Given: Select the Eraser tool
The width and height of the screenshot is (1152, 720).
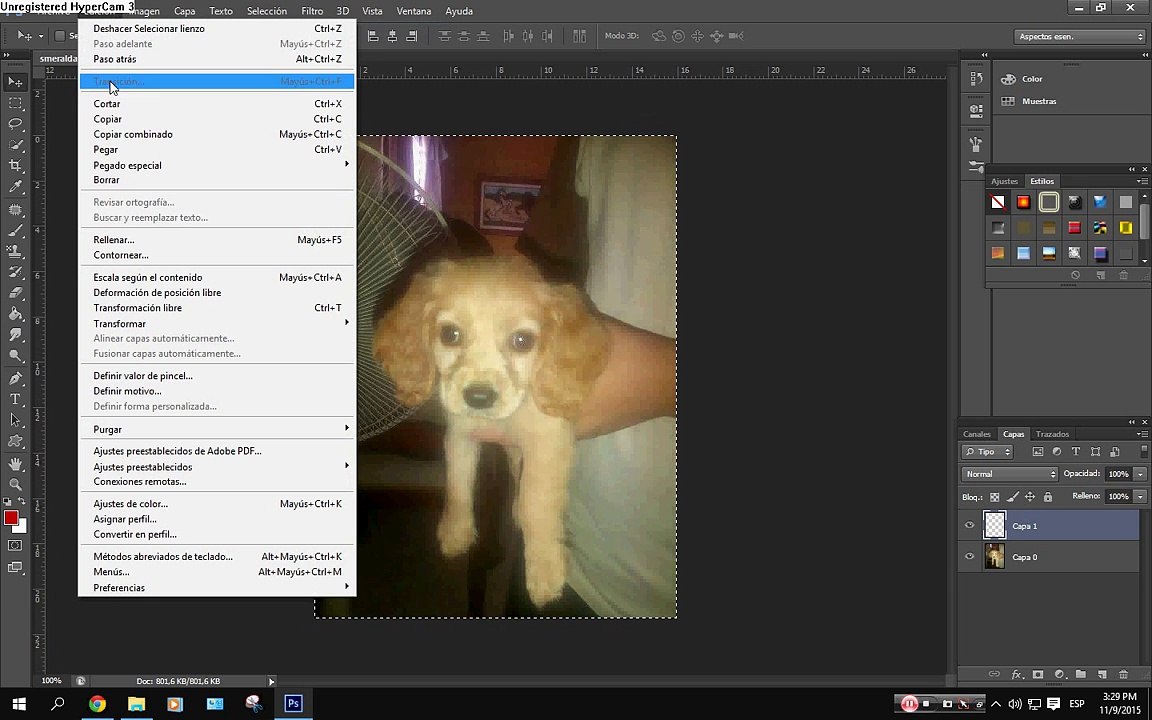Looking at the screenshot, I should click(x=15, y=292).
